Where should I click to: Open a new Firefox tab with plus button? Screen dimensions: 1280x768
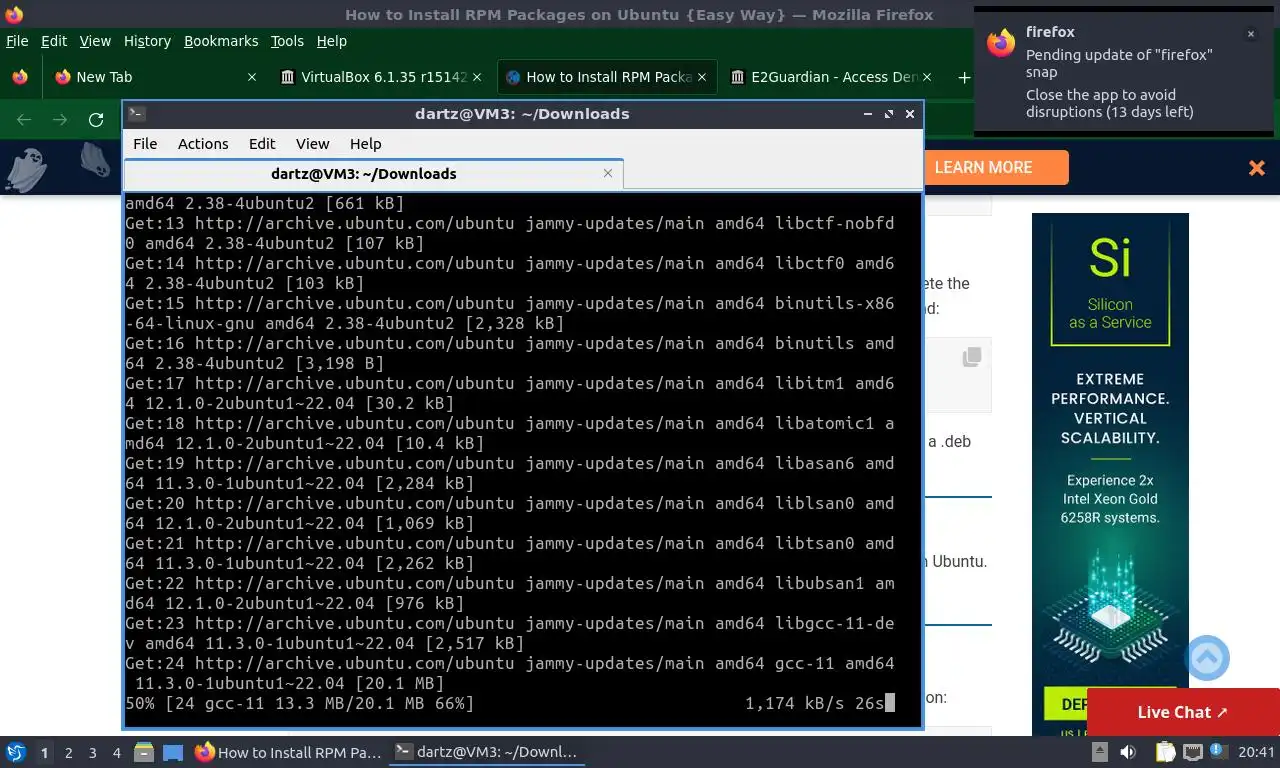coord(964,77)
